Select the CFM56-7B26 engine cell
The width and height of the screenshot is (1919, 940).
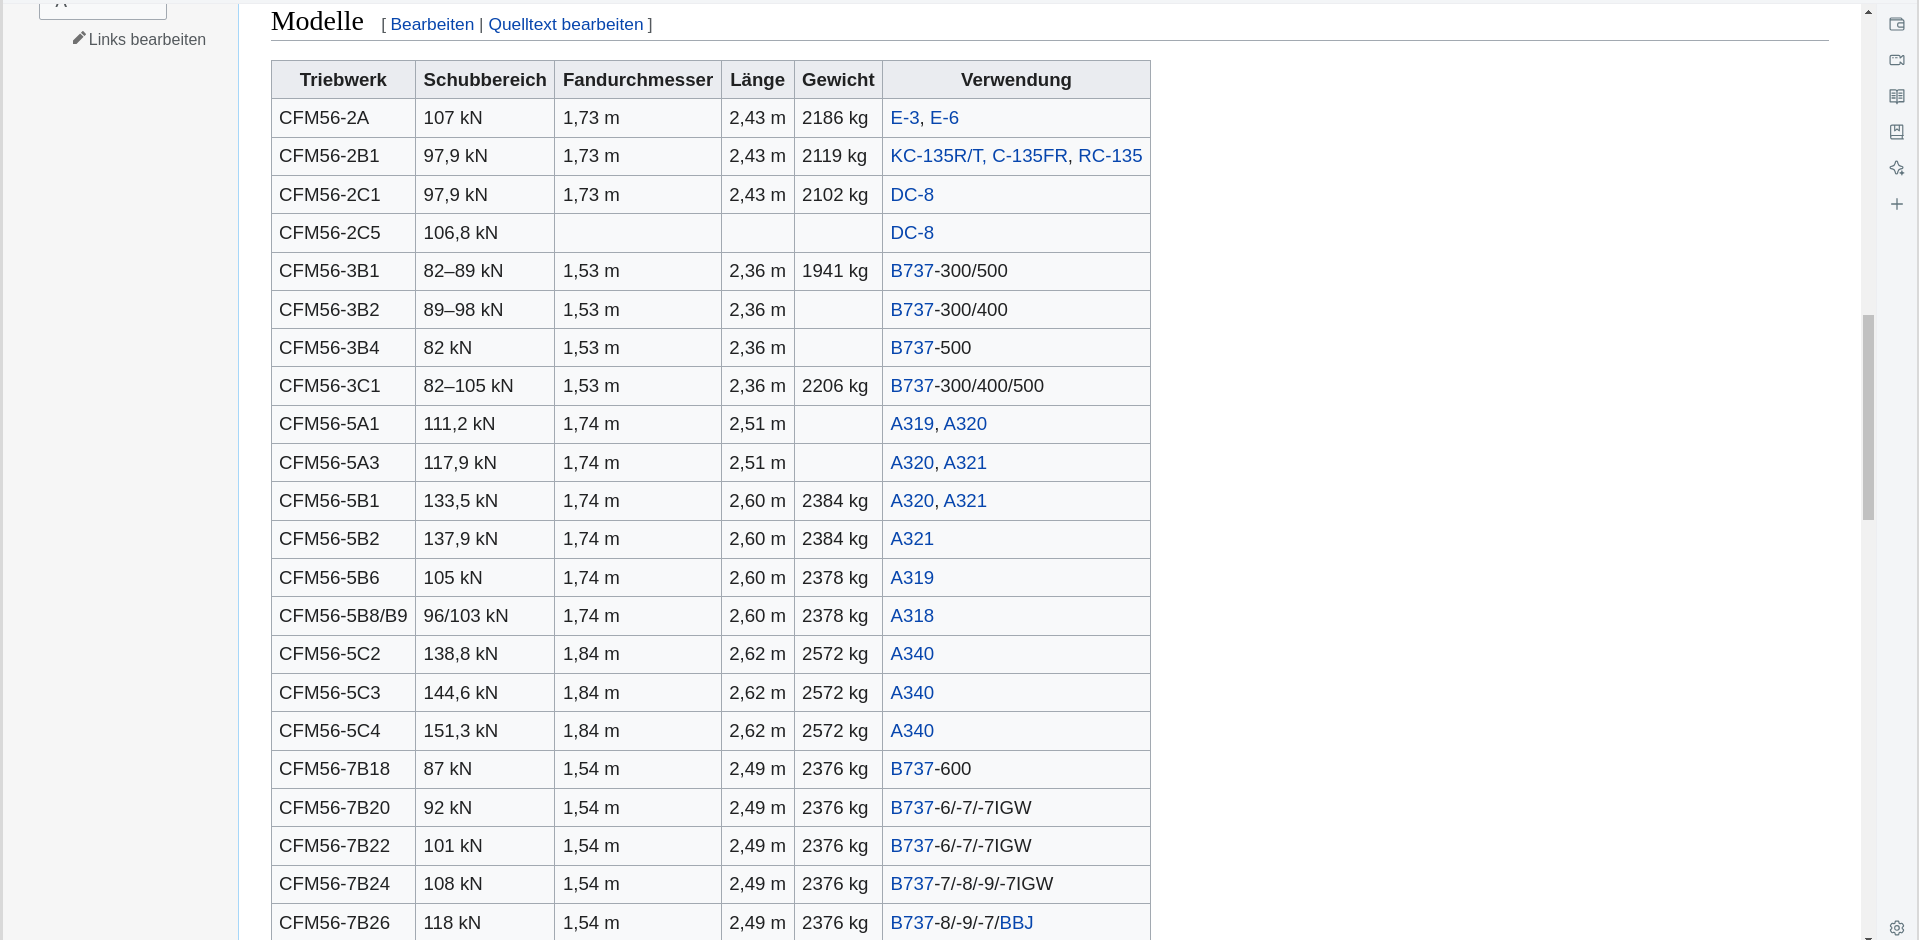(x=343, y=923)
